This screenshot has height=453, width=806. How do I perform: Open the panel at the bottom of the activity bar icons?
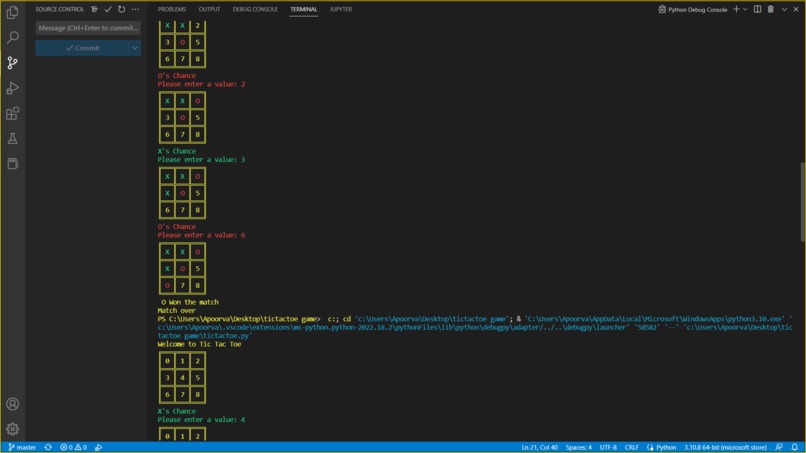[12, 164]
